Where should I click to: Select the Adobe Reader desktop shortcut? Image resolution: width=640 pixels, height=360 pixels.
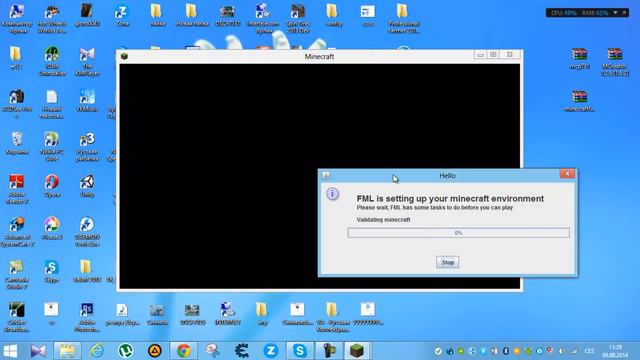pyautogui.click(x=17, y=189)
